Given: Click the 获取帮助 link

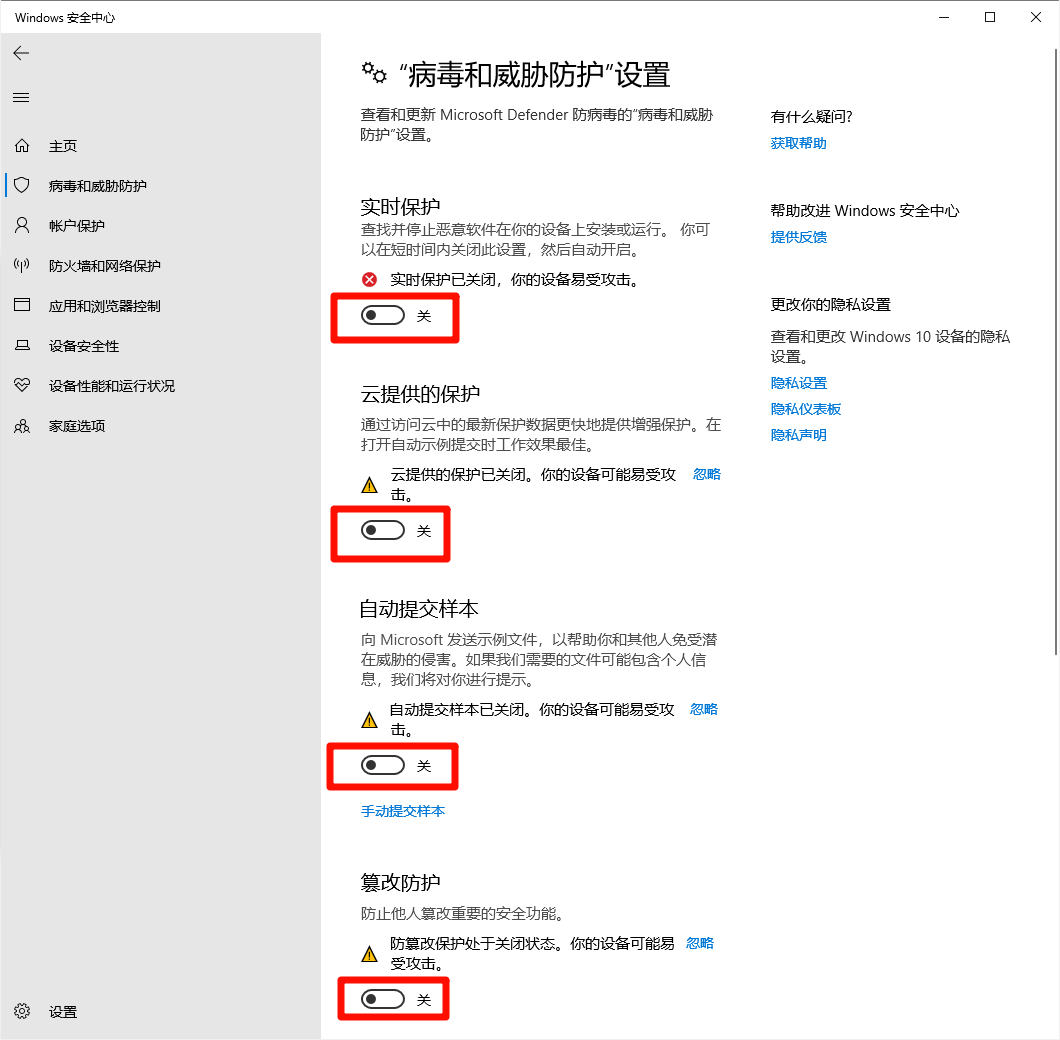Looking at the screenshot, I should [x=798, y=143].
